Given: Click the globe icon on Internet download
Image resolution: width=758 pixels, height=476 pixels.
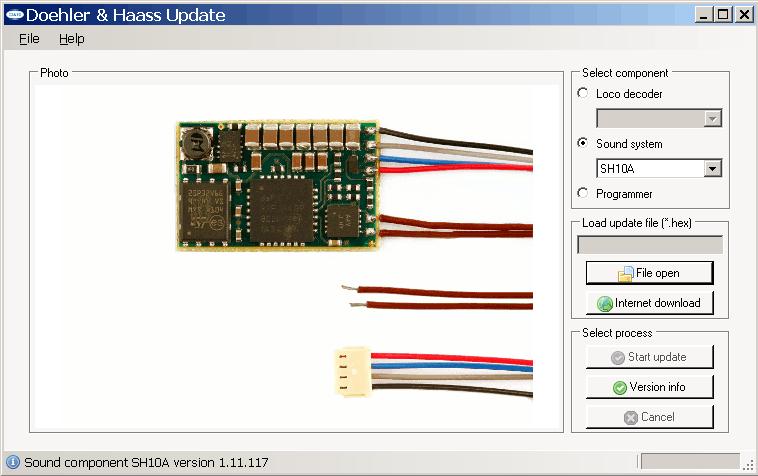Looking at the screenshot, I should click(x=605, y=303).
